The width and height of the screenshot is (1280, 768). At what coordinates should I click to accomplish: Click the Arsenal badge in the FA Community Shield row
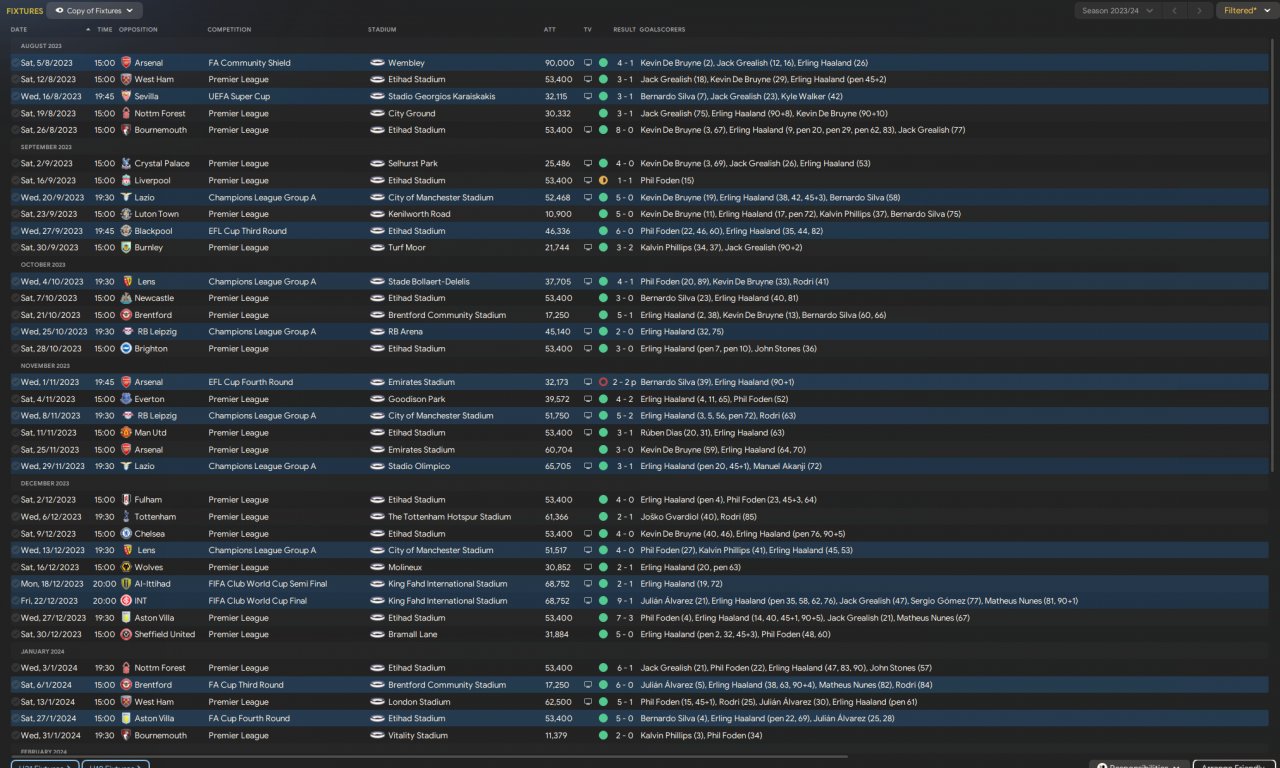click(x=126, y=63)
